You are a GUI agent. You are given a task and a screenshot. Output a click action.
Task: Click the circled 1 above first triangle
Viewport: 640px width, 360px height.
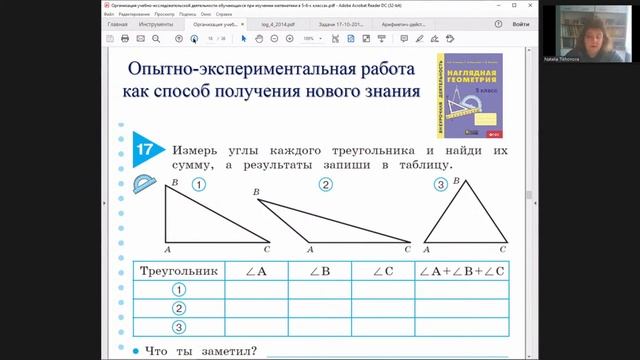pos(199,185)
